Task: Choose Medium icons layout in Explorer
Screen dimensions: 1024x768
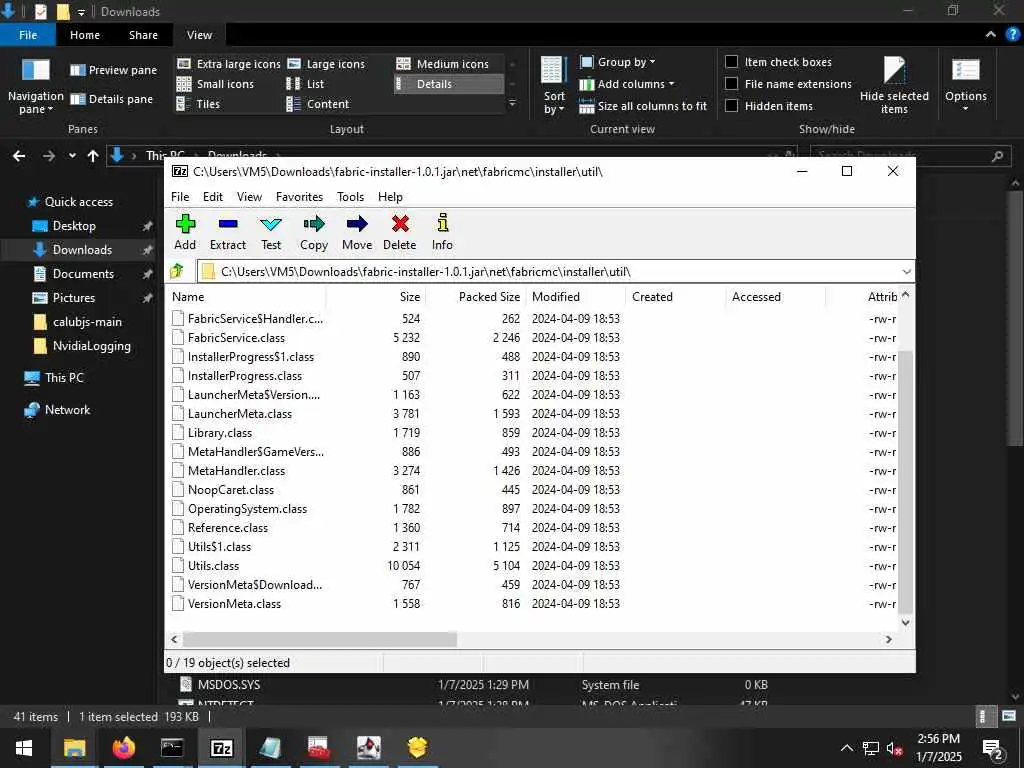Action: (442, 64)
